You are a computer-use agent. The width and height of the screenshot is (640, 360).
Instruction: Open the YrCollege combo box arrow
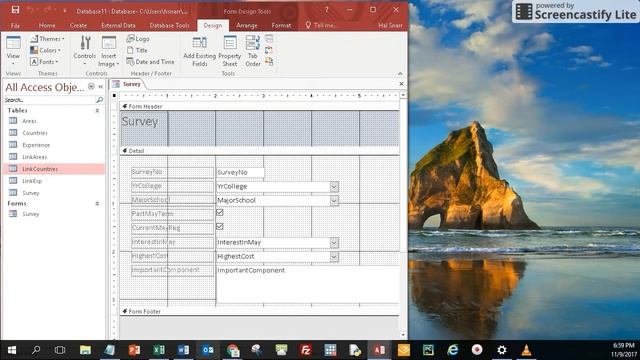pyautogui.click(x=334, y=187)
